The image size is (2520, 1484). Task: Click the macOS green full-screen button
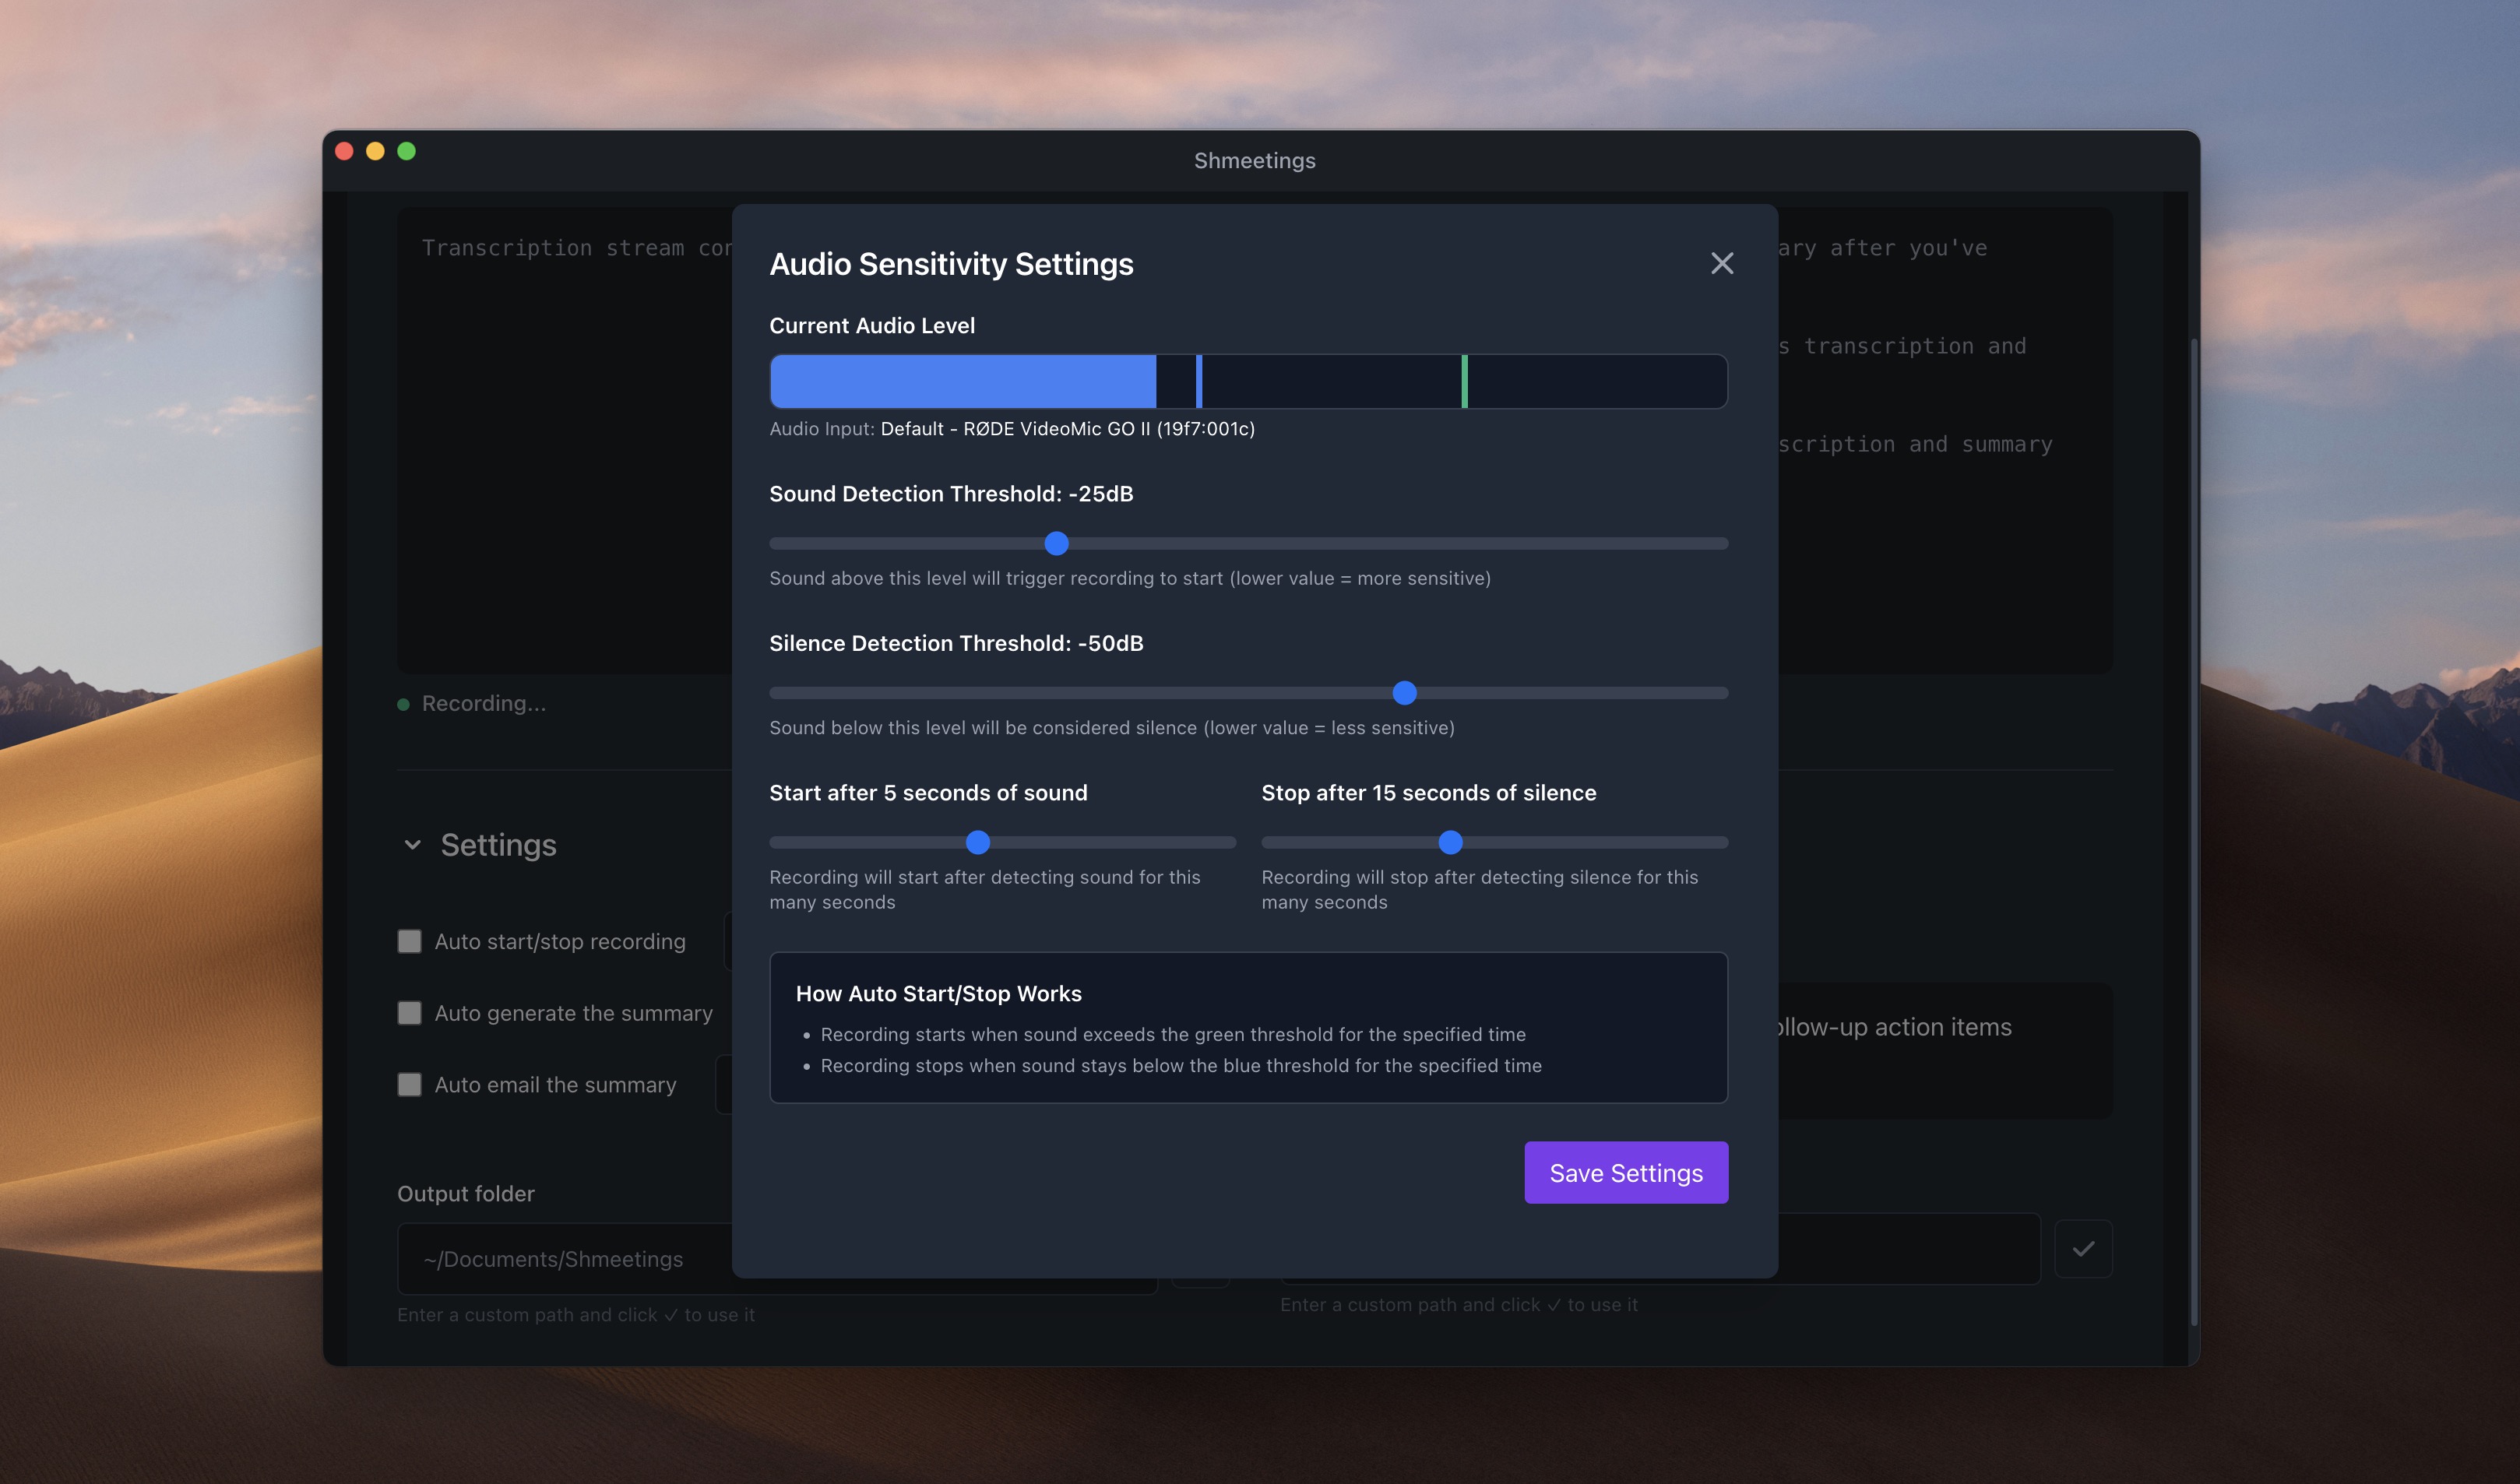pos(407,150)
